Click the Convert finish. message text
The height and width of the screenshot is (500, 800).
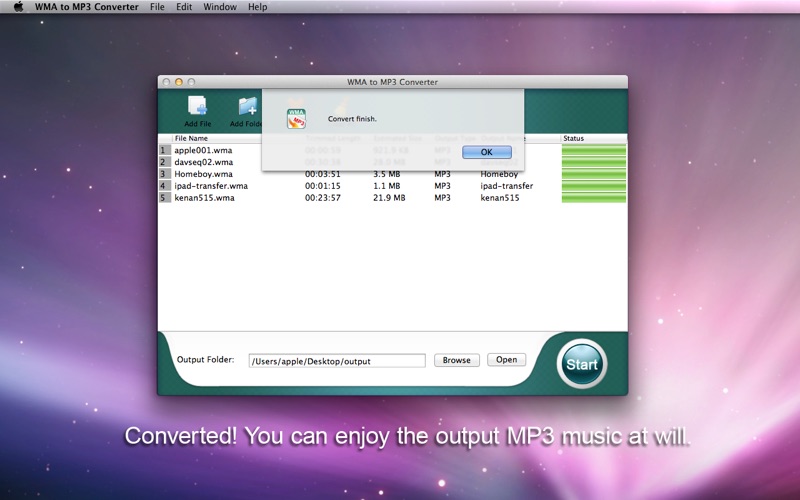pyautogui.click(x=352, y=118)
